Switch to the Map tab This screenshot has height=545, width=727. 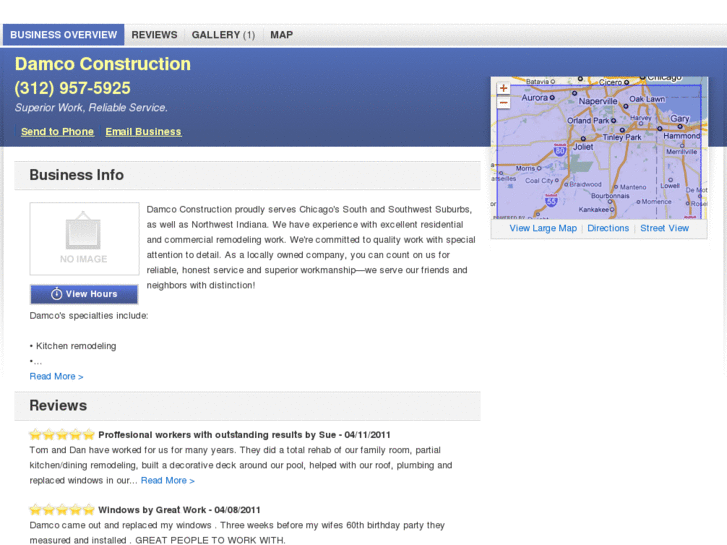pyautogui.click(x=281, y=35)
